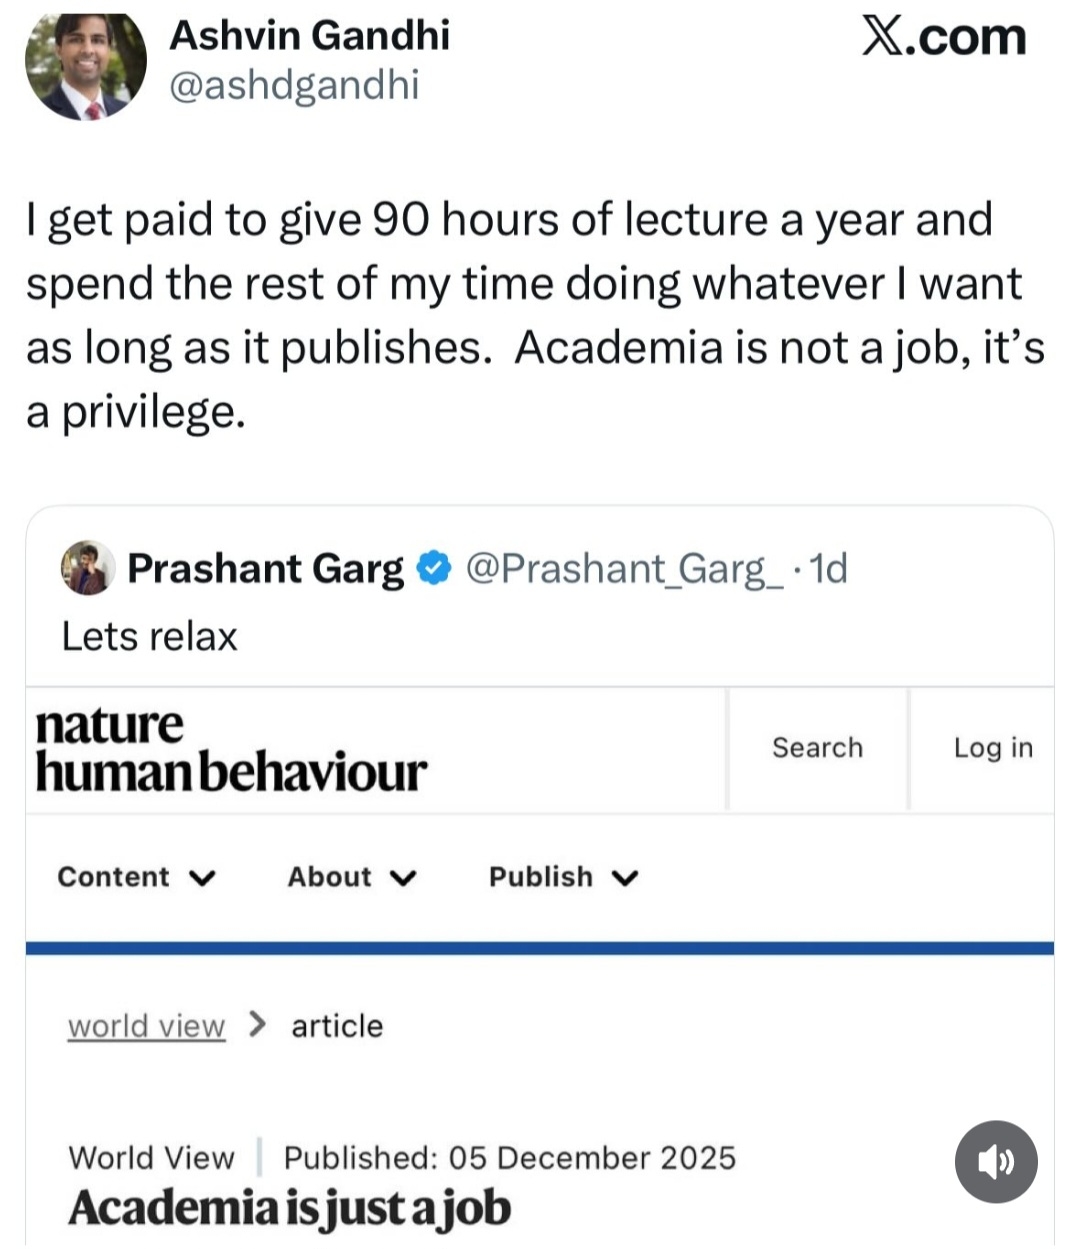Open Prashant Garg's small avatar
Image resolution: width=1080 pixels, height=1249 pixels.
[87, 568]
